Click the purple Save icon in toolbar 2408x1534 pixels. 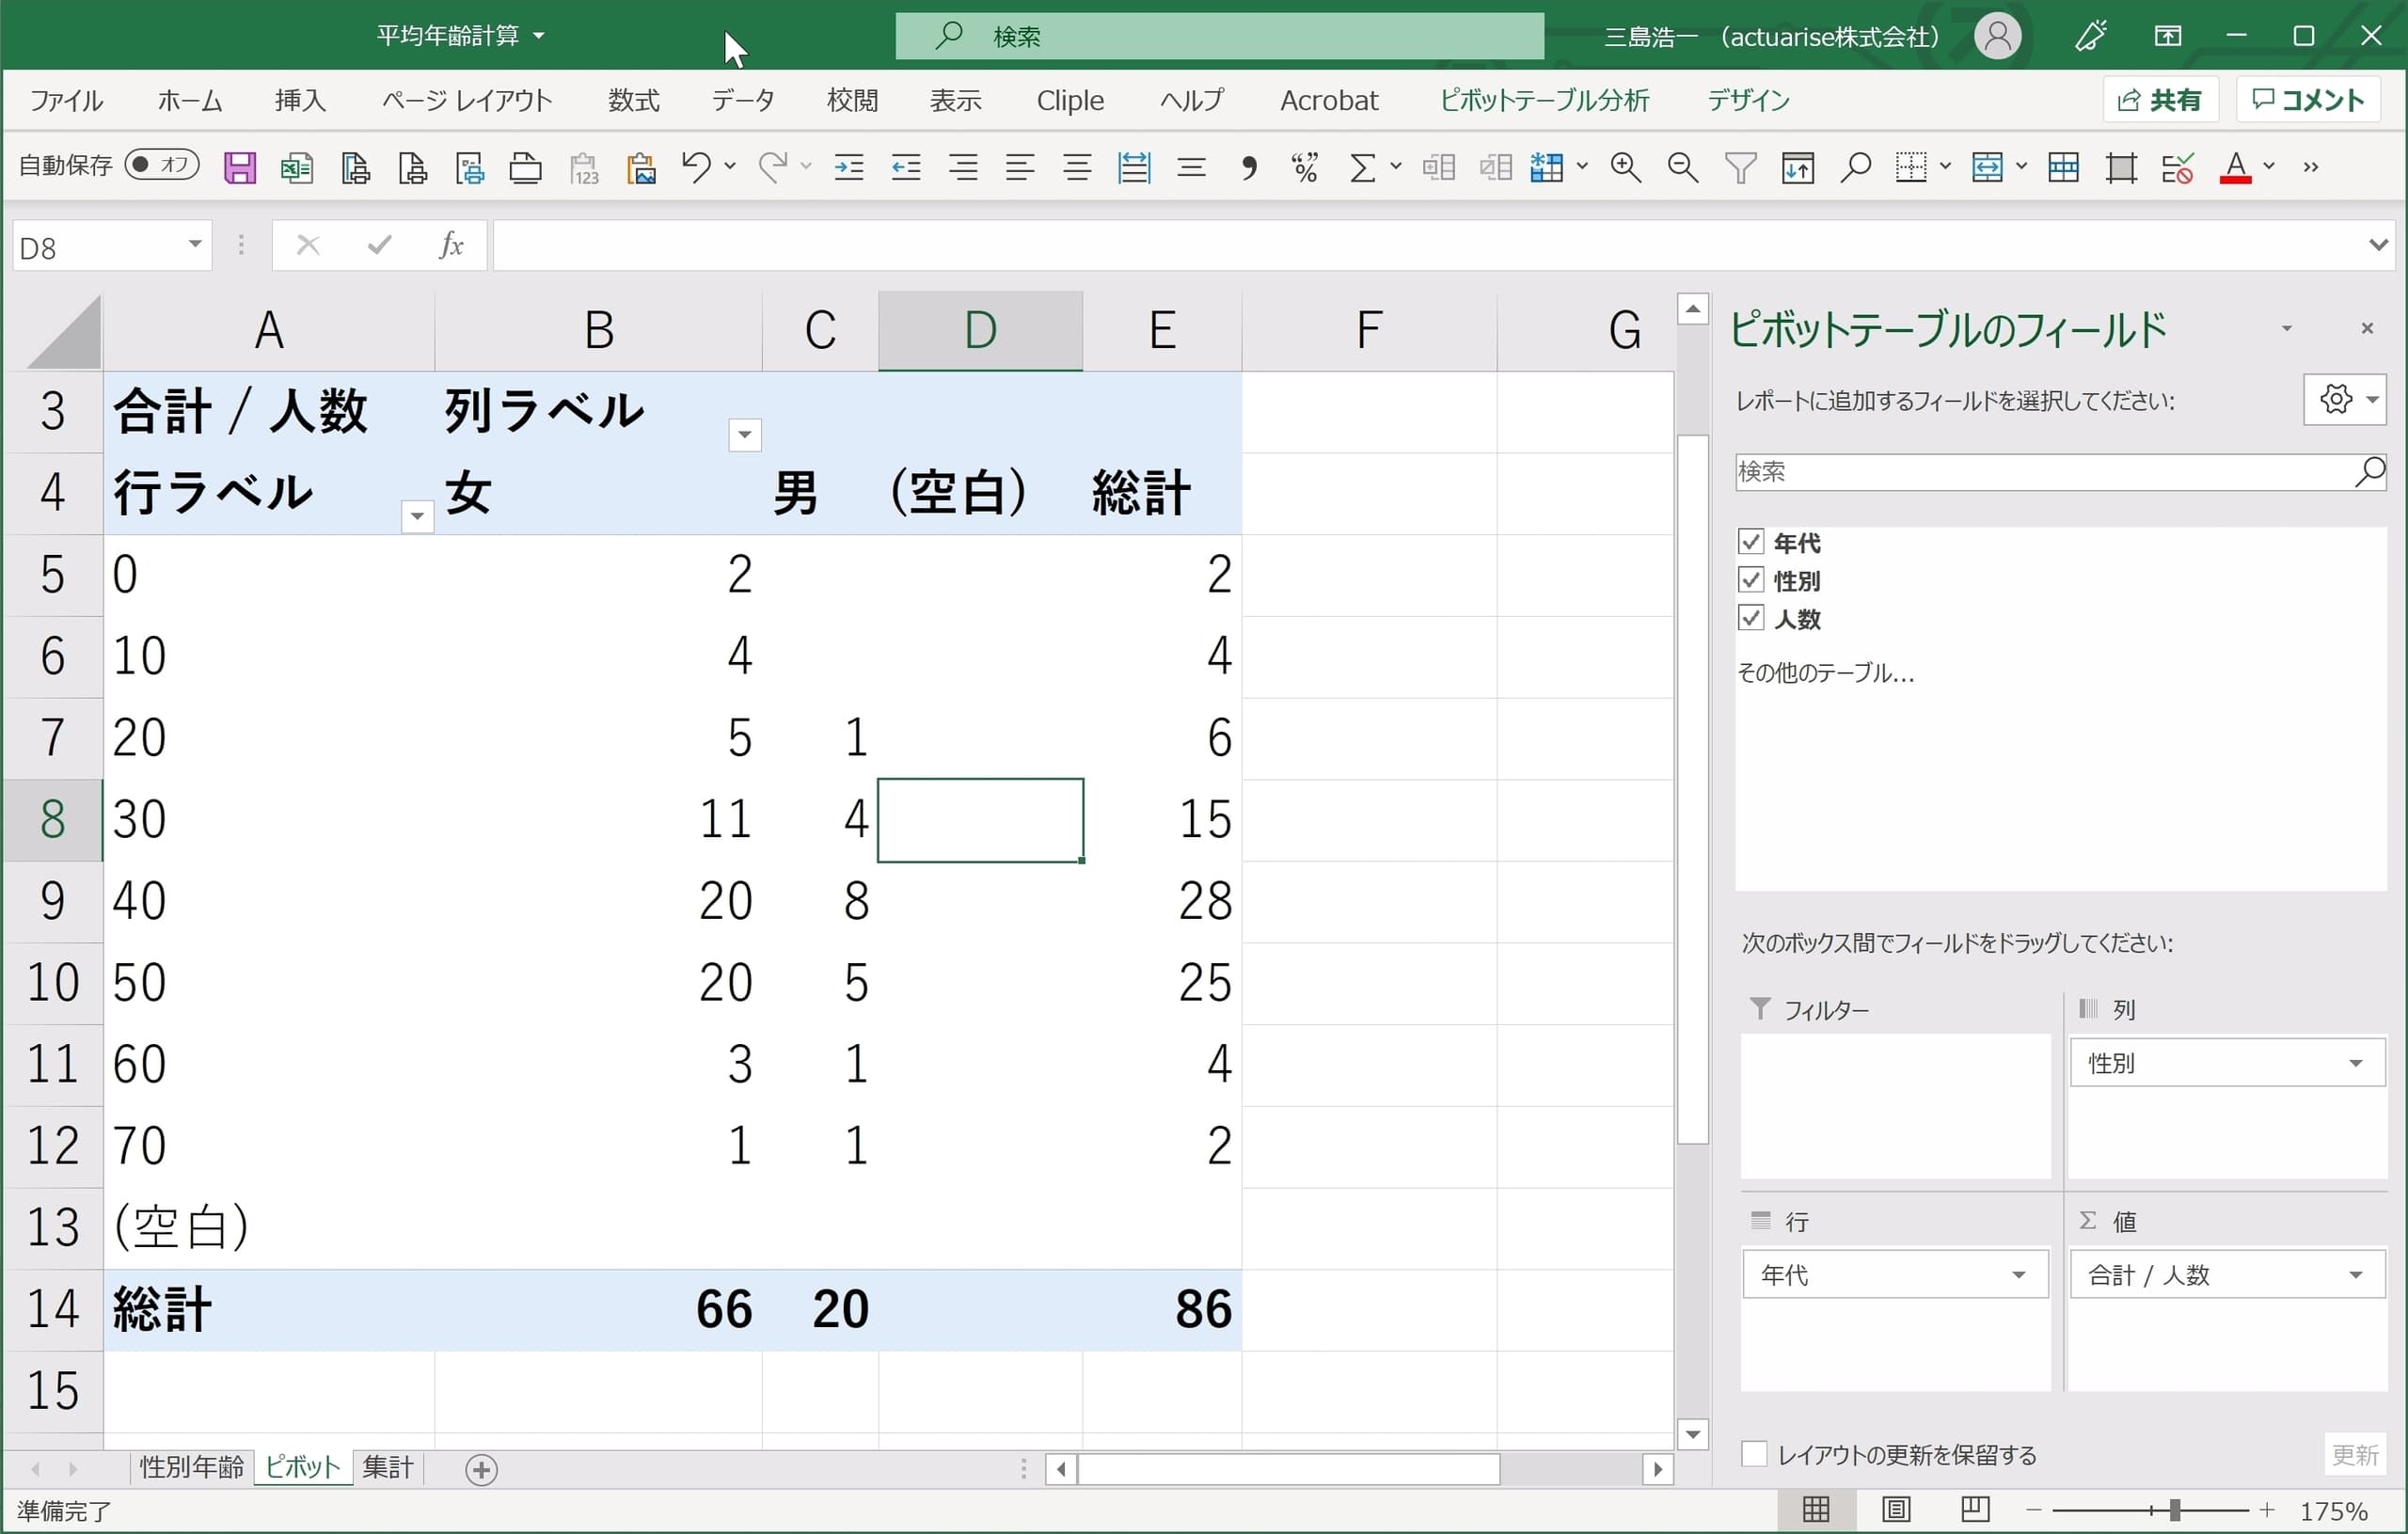pos(239,167)
